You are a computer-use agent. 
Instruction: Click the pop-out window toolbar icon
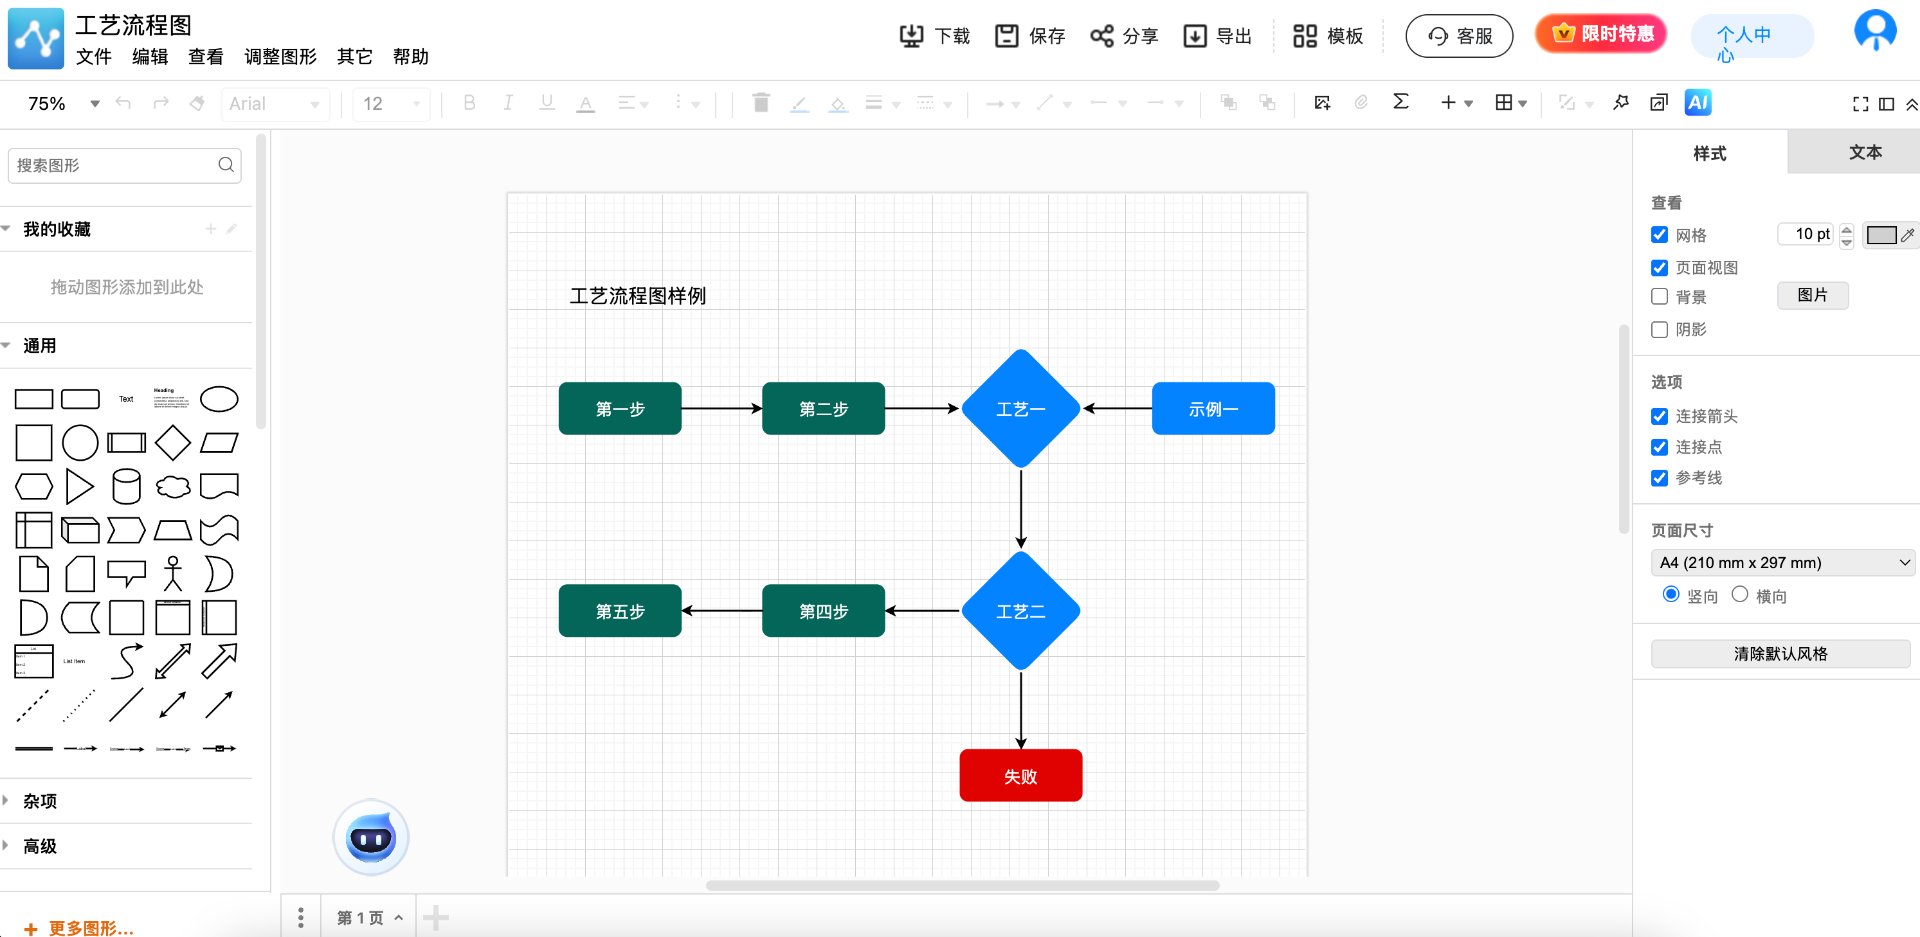click(1659, 102)
